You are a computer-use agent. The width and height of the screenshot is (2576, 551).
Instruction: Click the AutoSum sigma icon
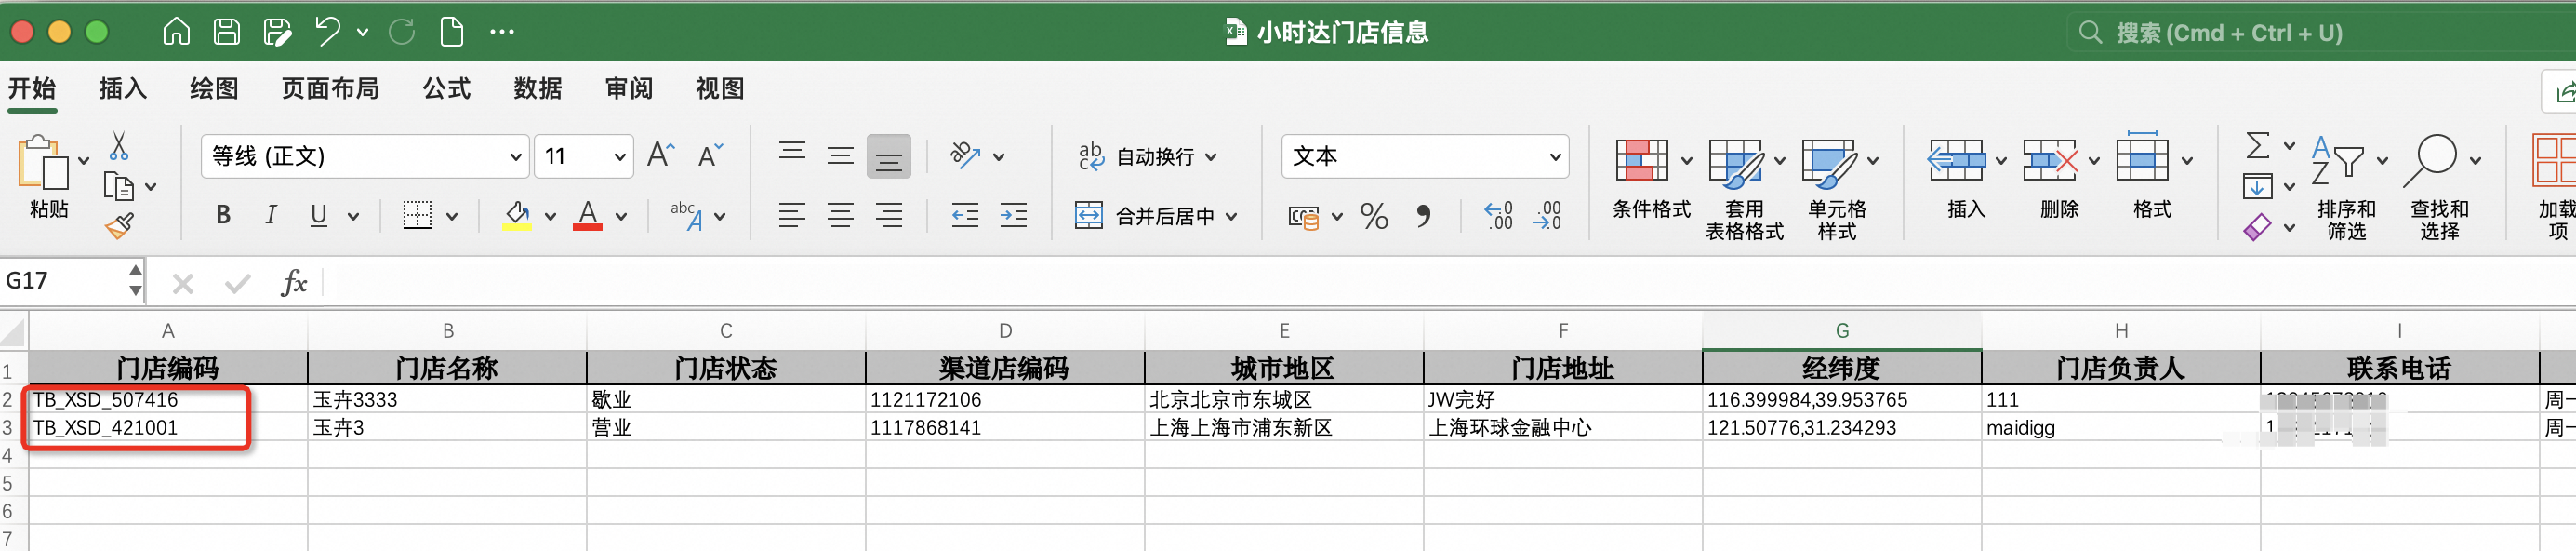2257,146
